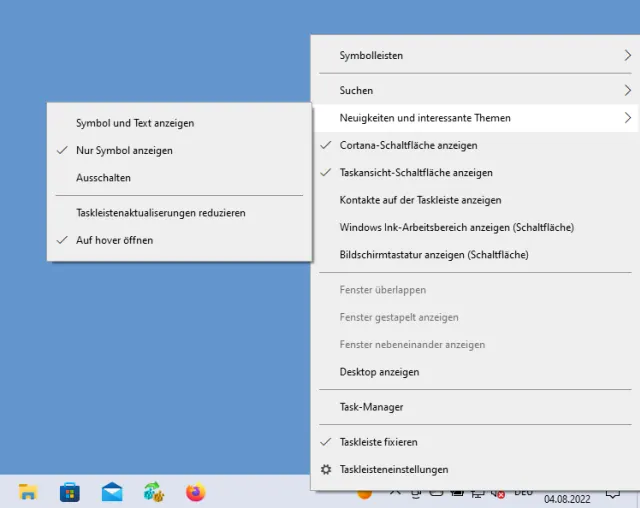Screen dimensions: 640x508
Task: Disable Auf hover öffnen option
Action: (x=114, y=240)
